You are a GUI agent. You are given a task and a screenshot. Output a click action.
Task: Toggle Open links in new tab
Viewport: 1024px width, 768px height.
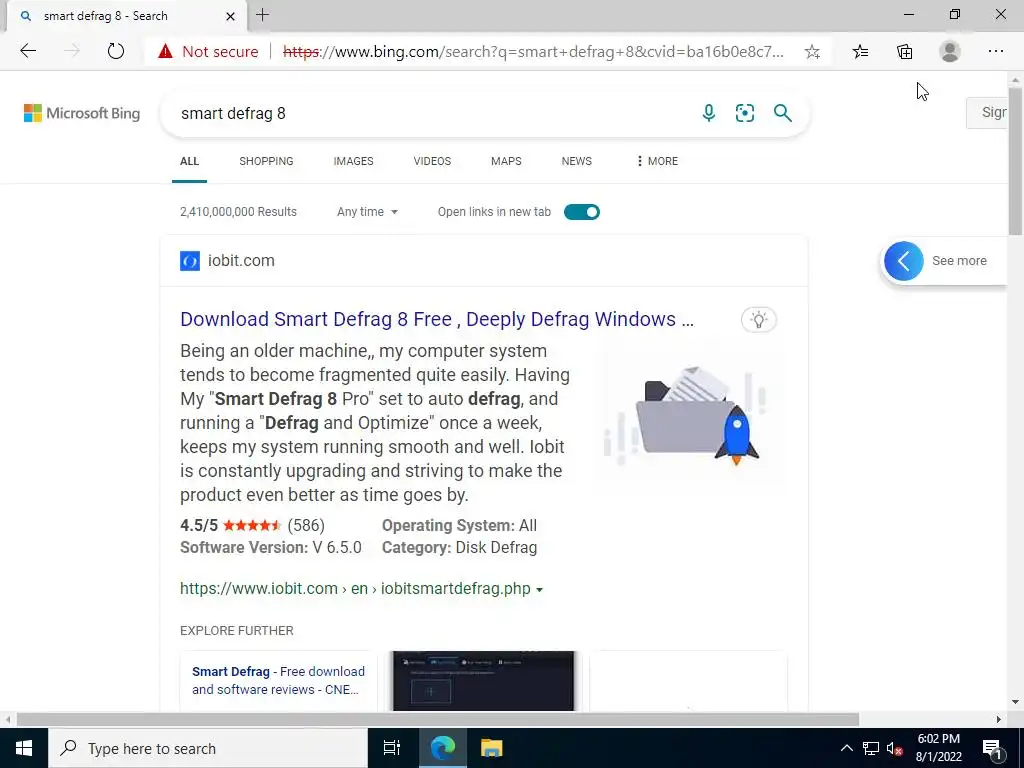coord(581,212)
